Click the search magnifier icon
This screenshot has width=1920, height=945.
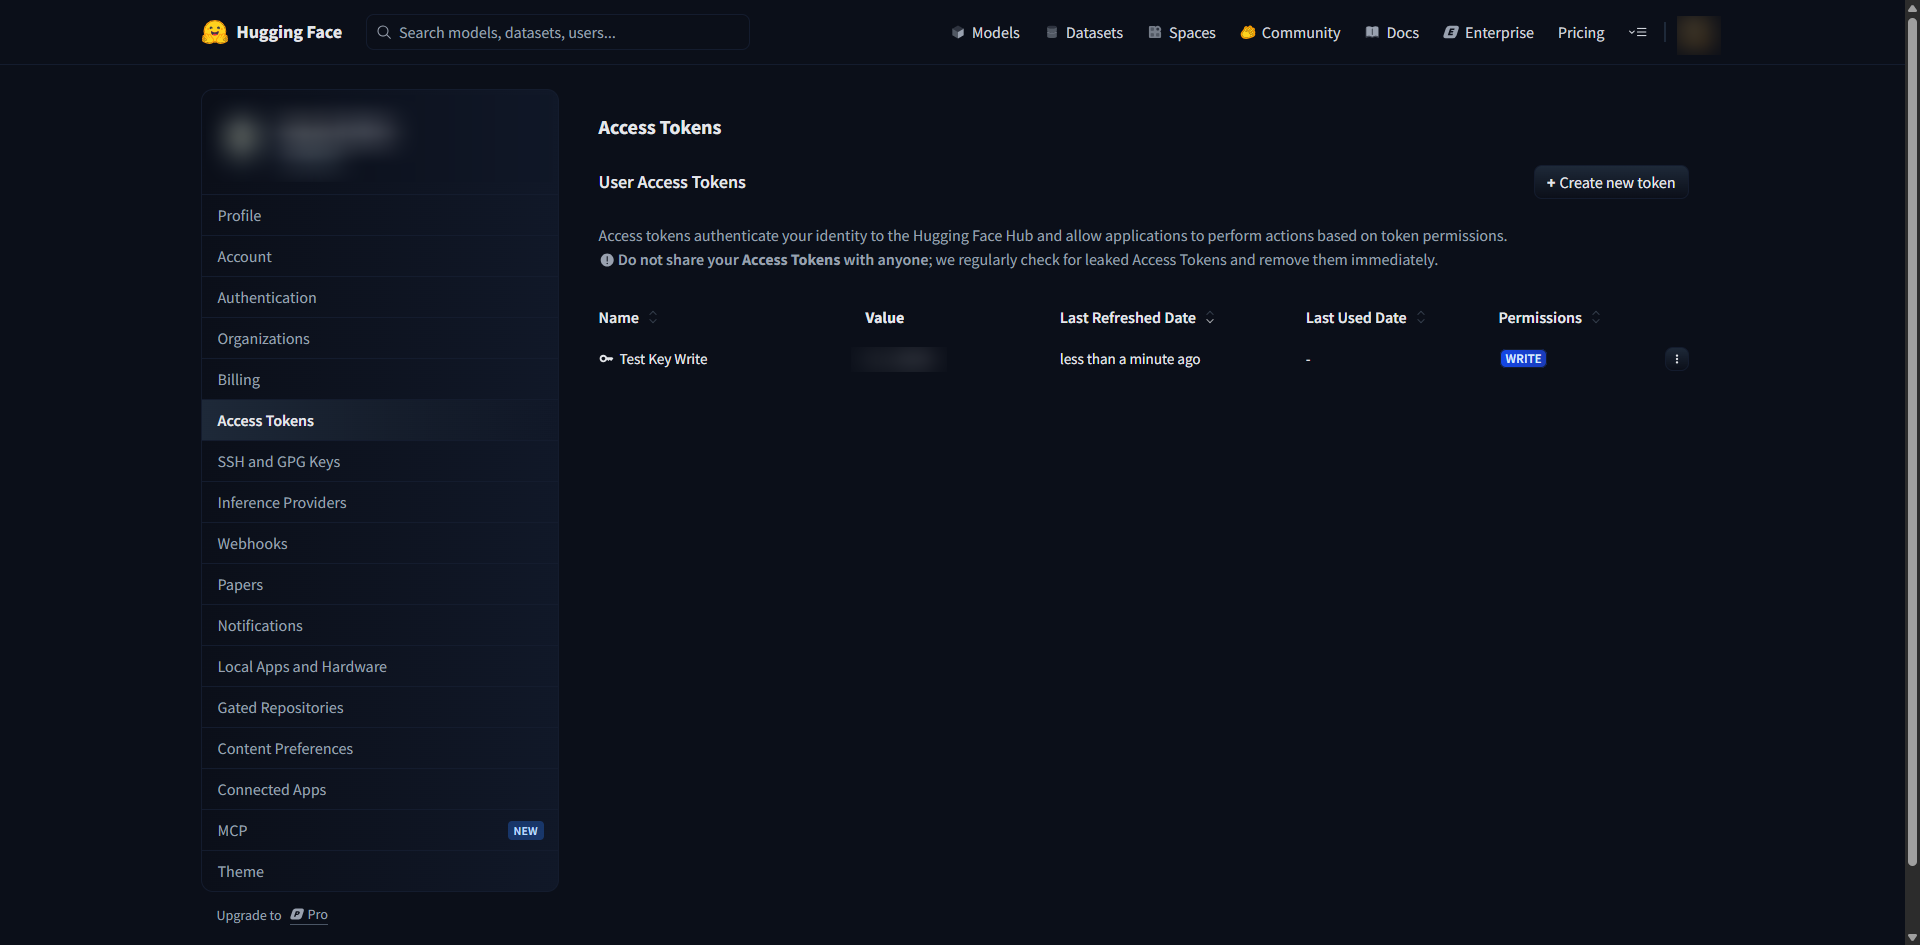[x=384, y=32]
